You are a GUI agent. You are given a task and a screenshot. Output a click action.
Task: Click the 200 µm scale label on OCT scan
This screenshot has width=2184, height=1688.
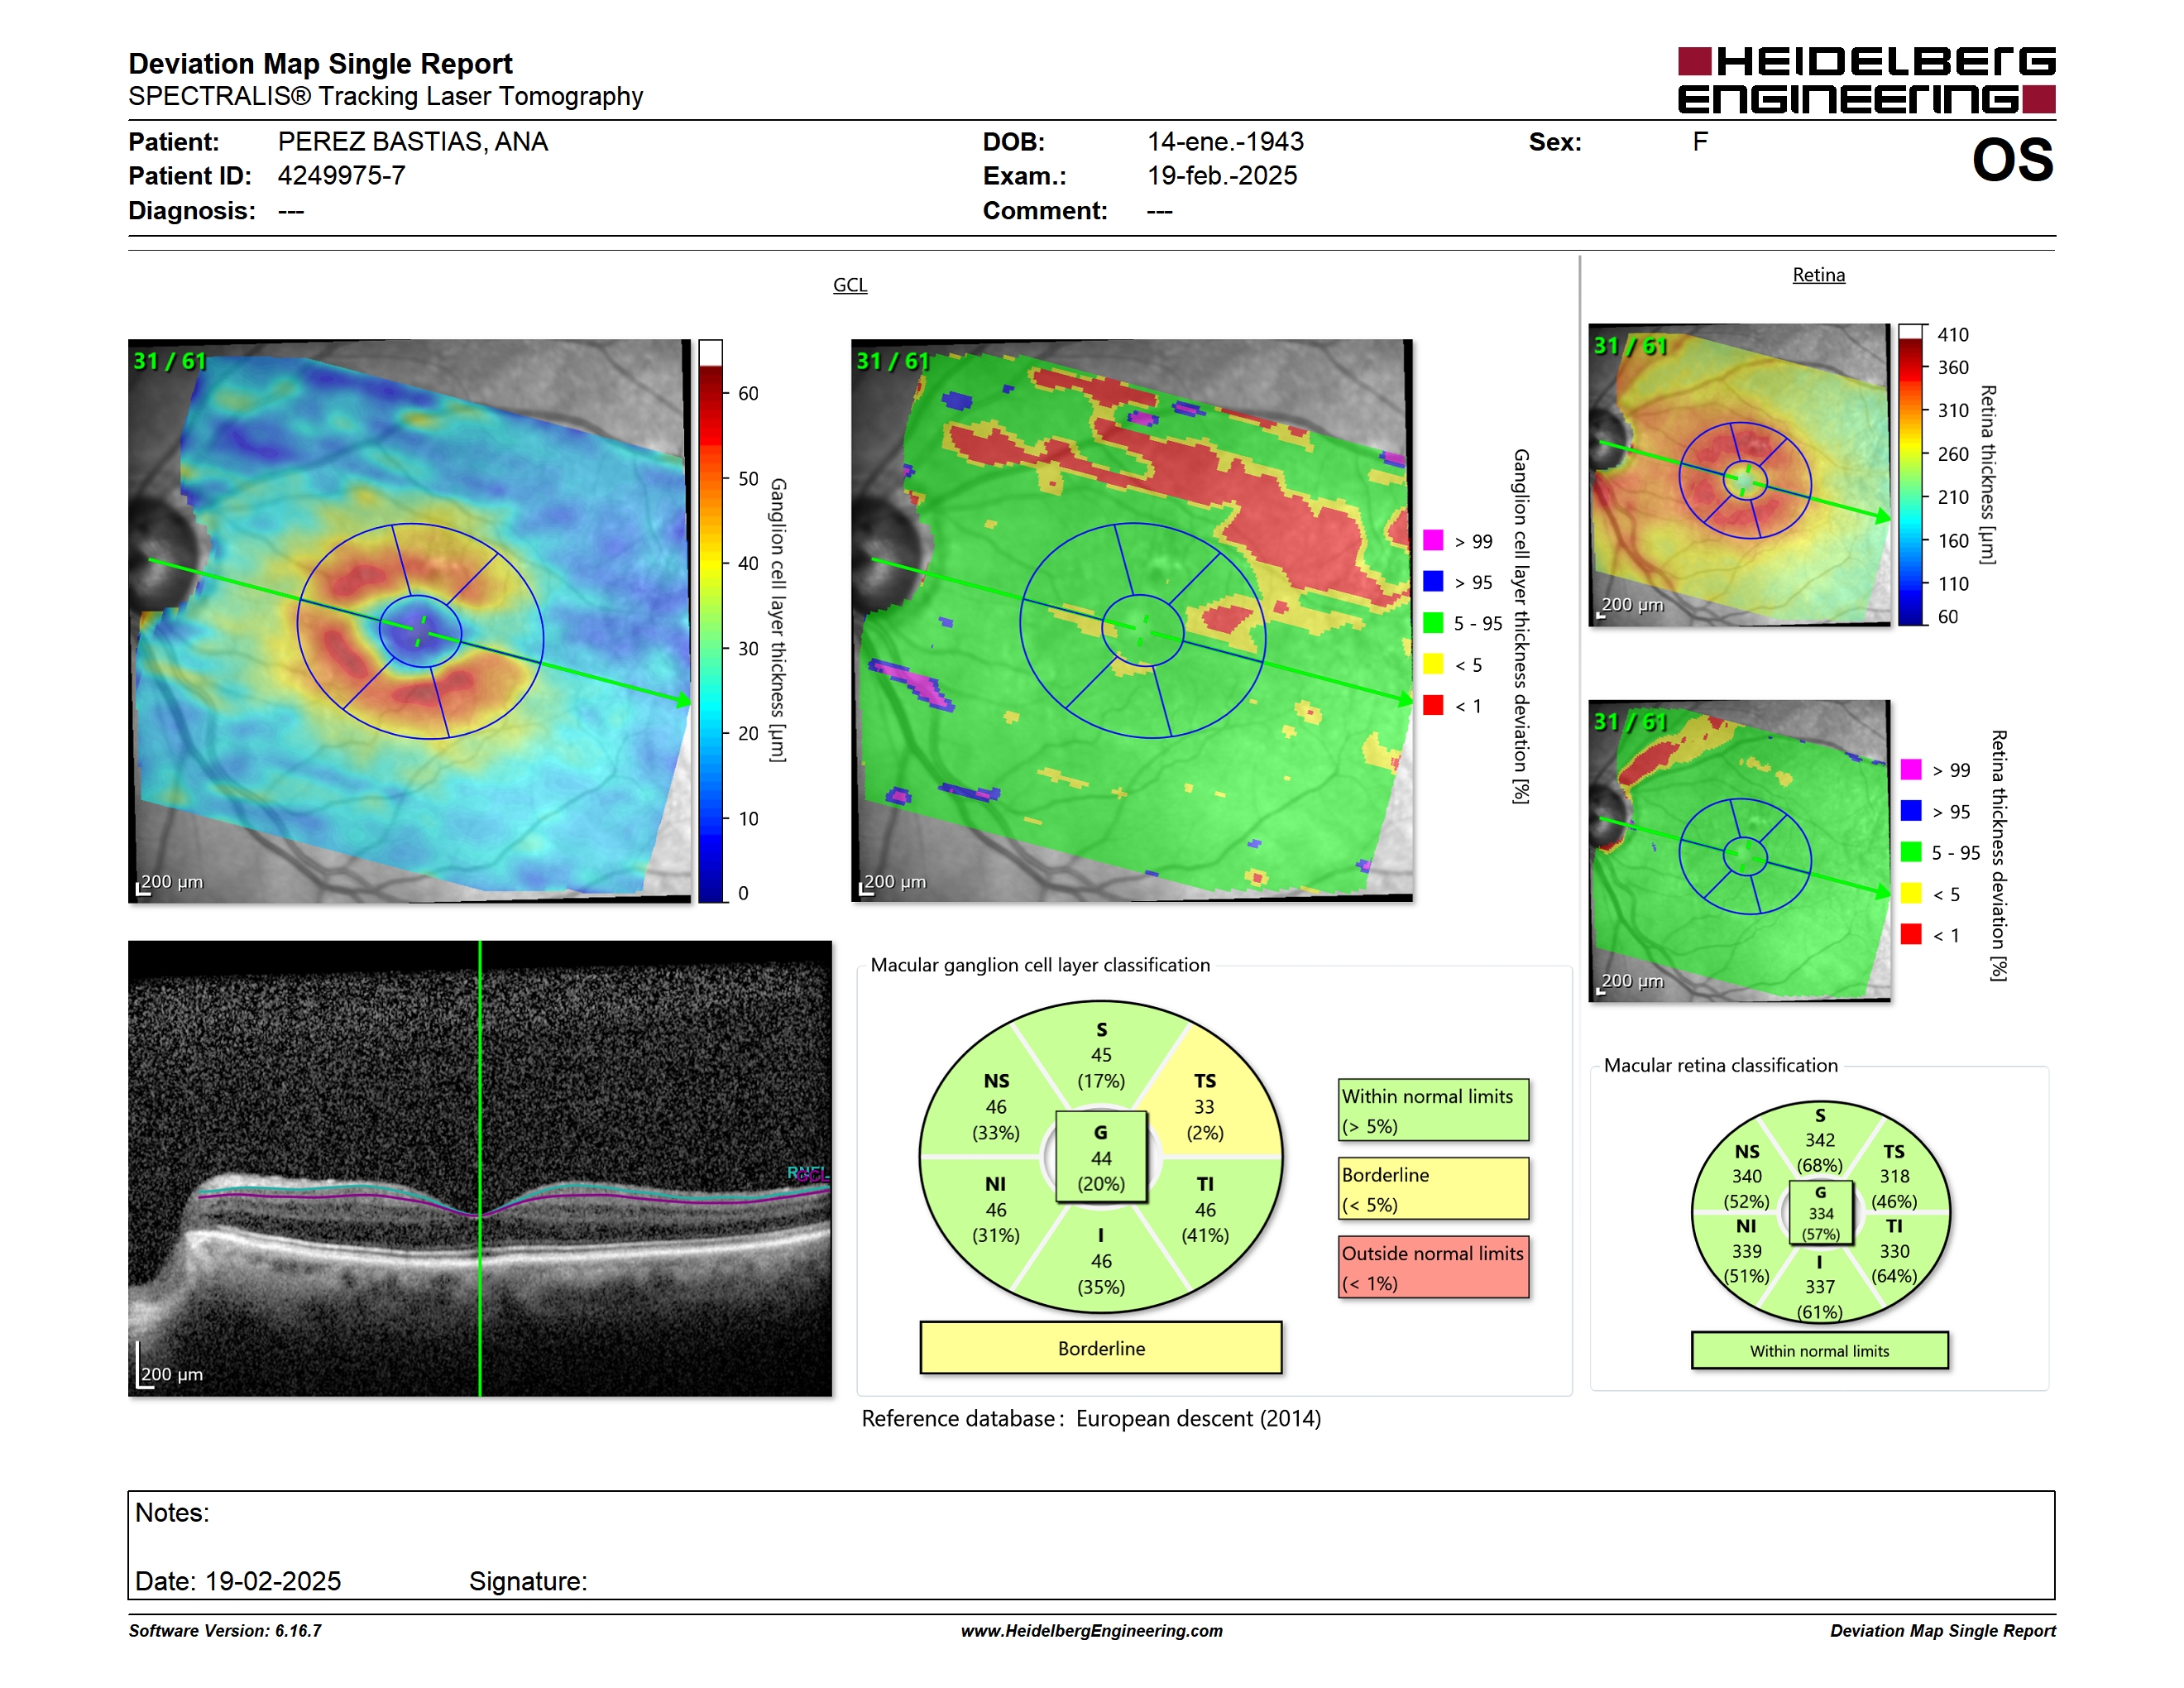point(171,1375)
